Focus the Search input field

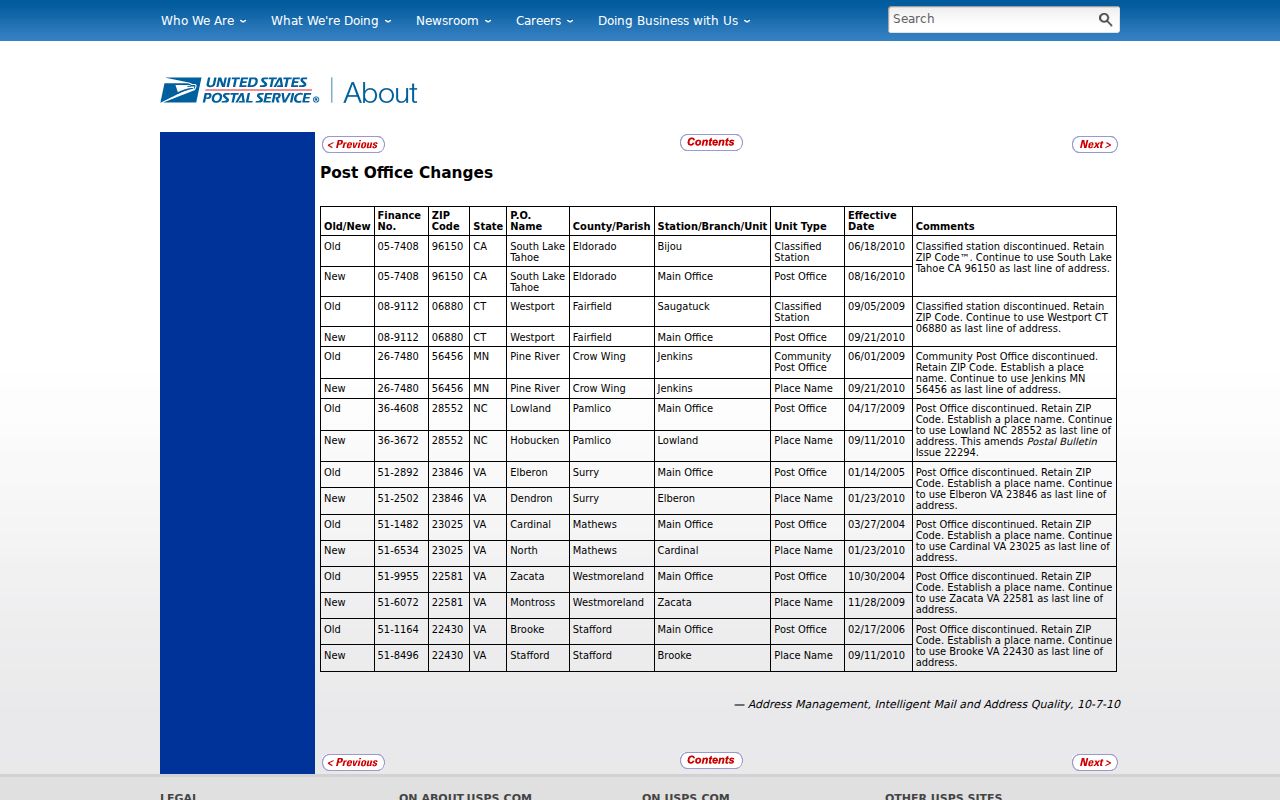(x=990, y=20)
